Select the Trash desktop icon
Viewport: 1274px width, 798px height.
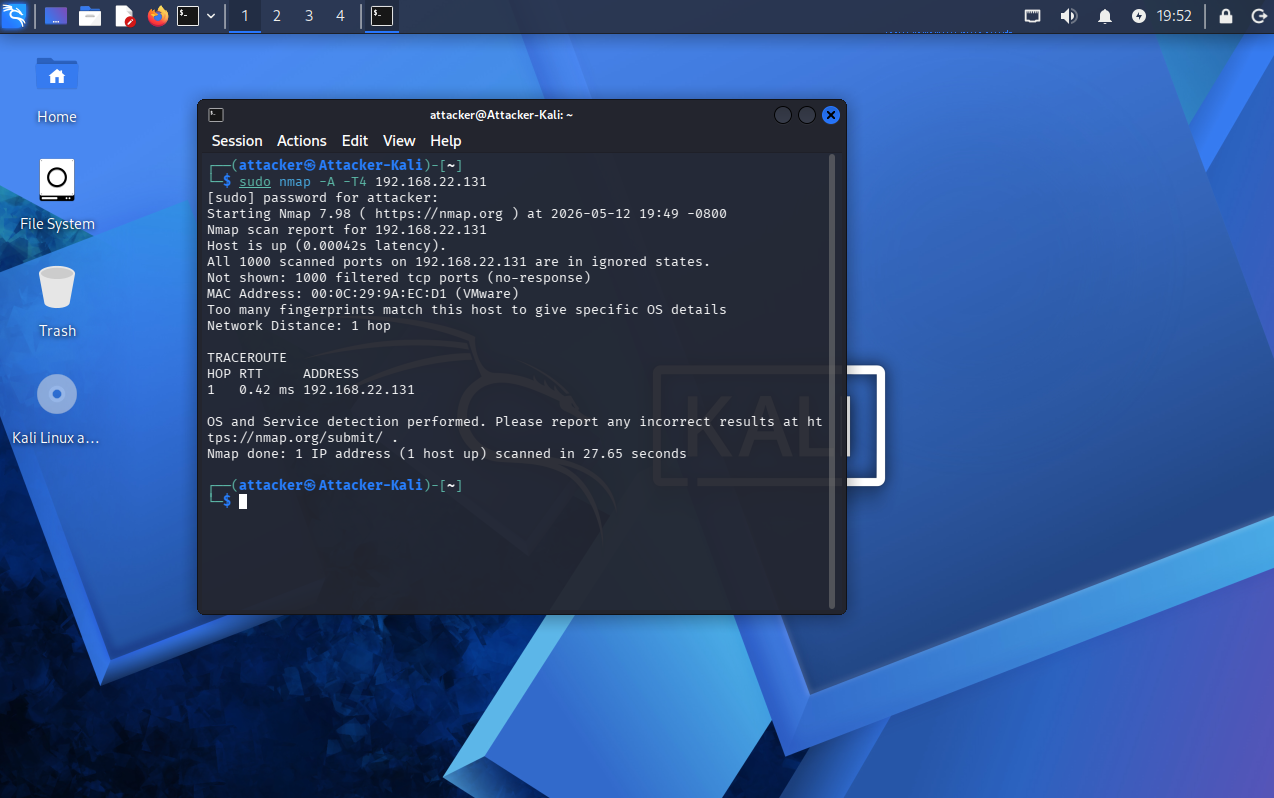pos(57,302)
